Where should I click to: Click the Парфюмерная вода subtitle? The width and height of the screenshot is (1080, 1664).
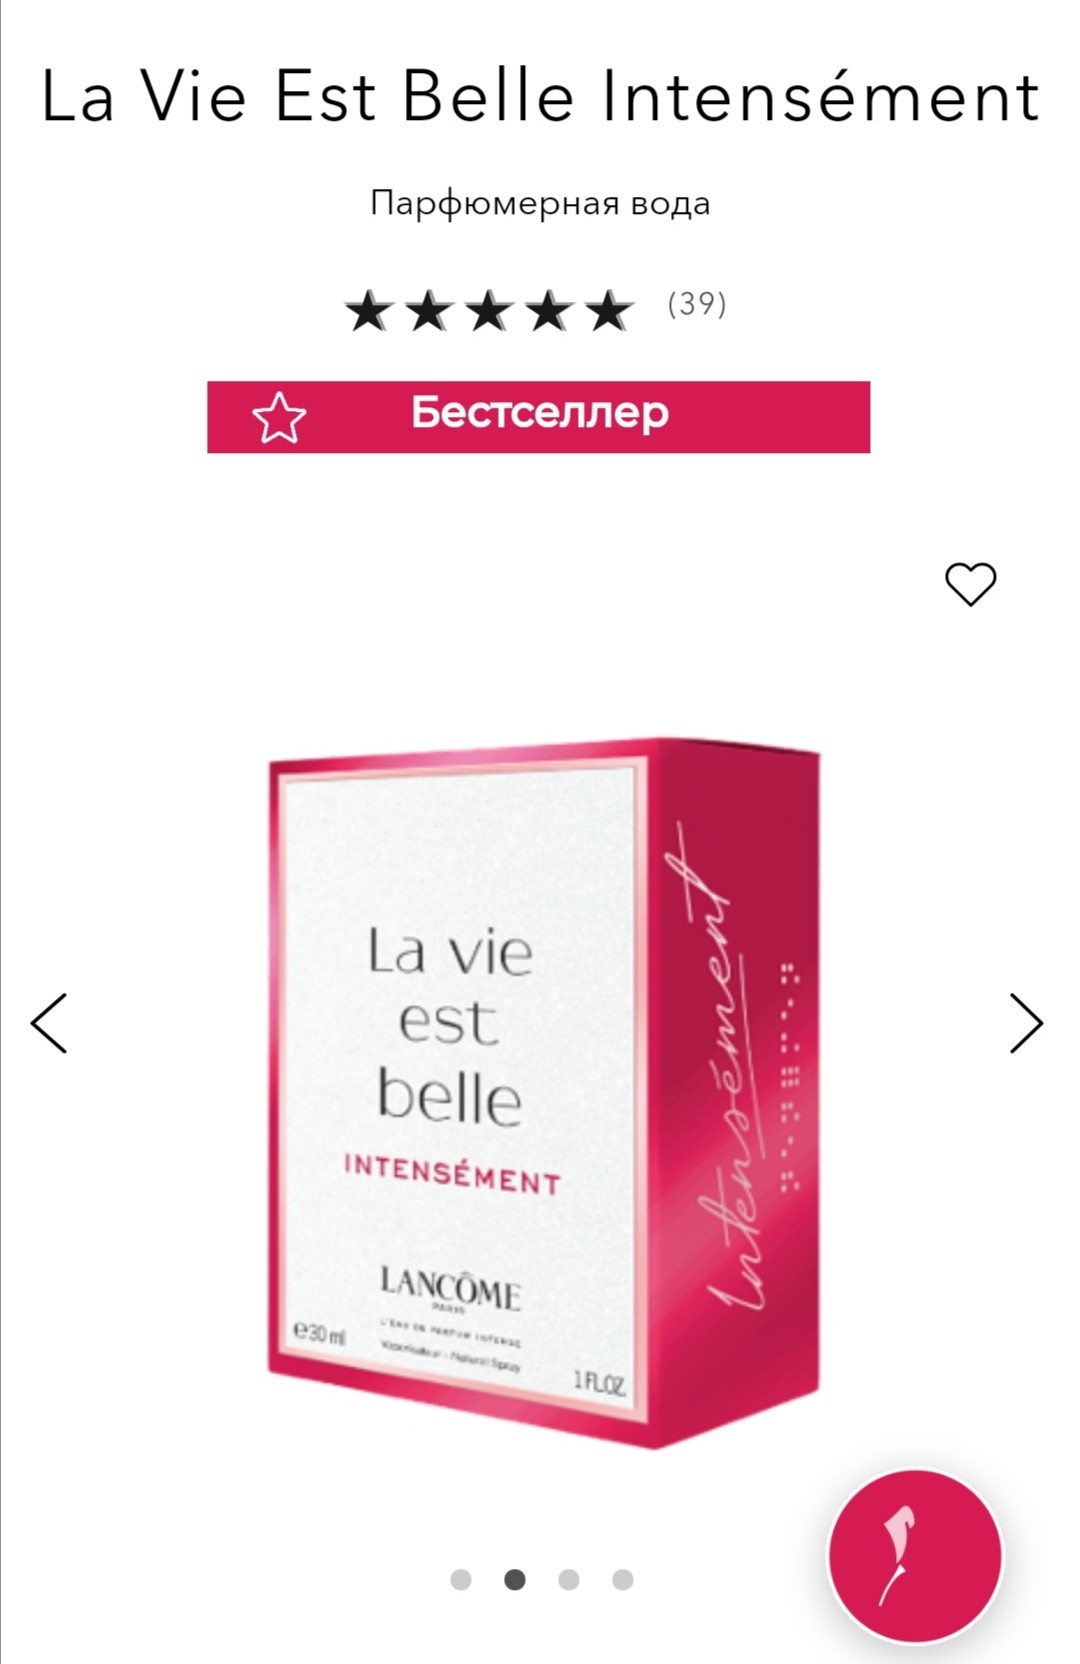540,203
